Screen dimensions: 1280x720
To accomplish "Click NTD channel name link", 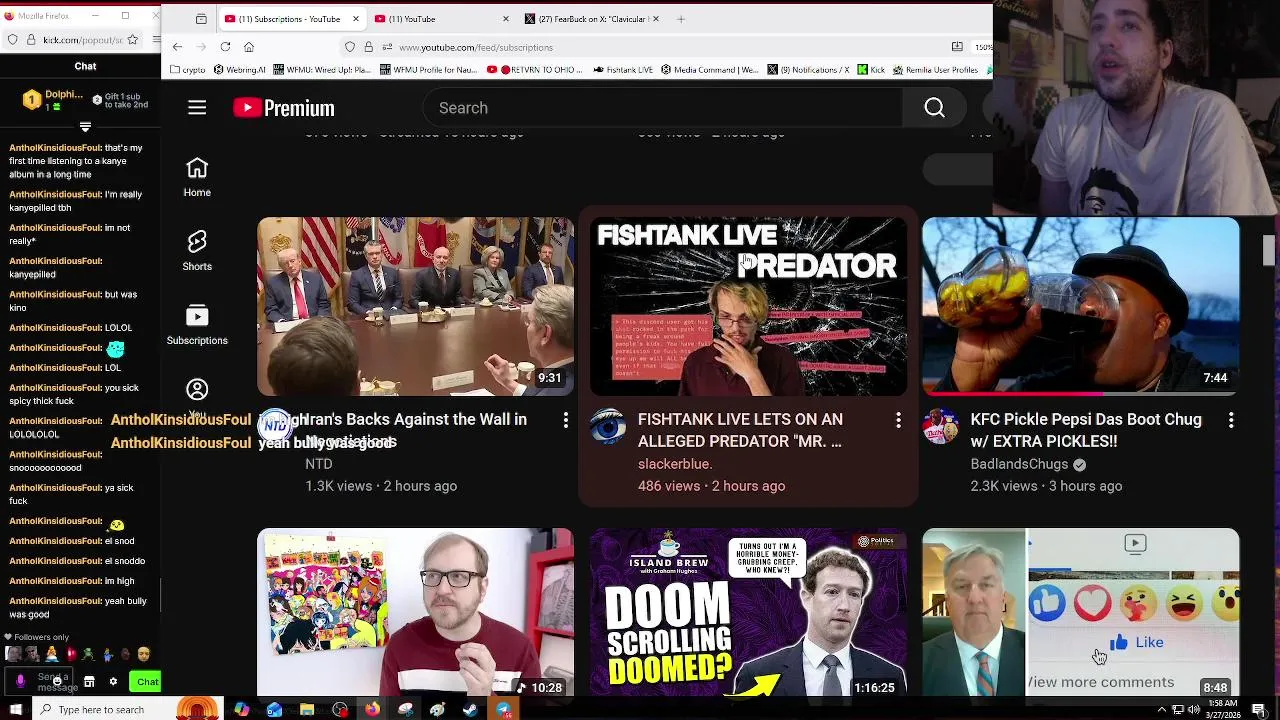I will point(319,464).
